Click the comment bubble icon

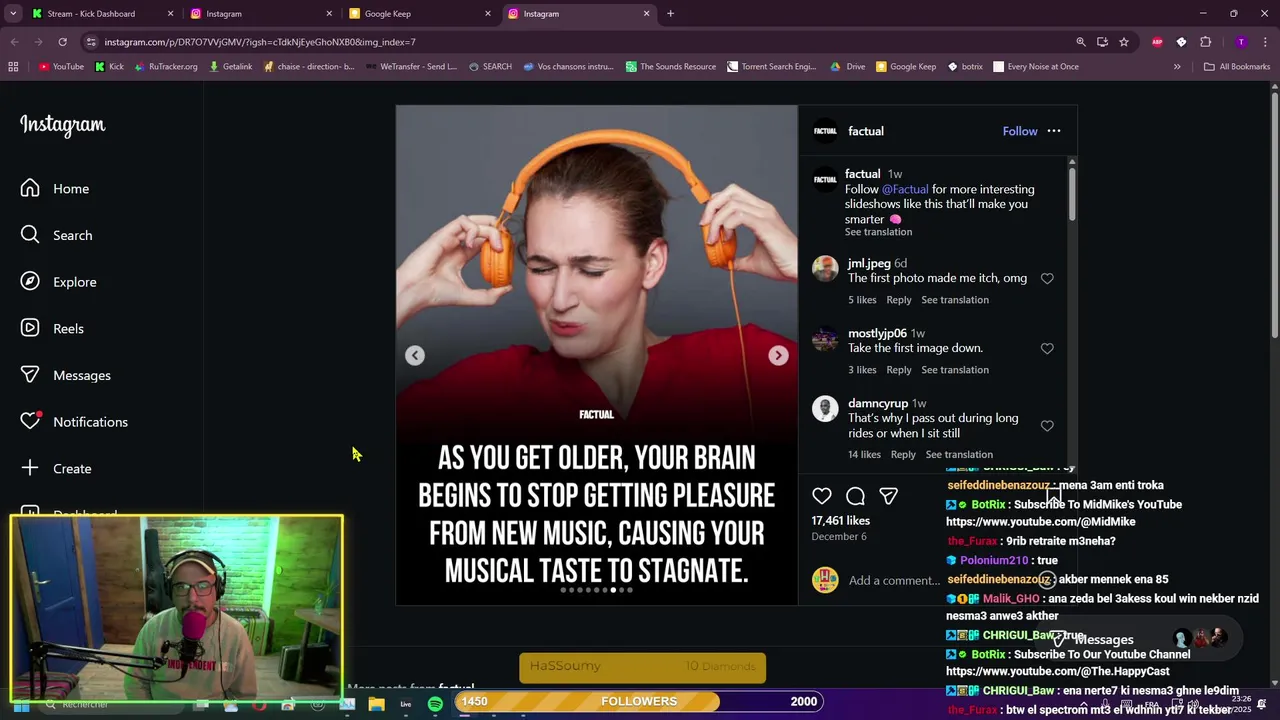(x=855, y=496)
